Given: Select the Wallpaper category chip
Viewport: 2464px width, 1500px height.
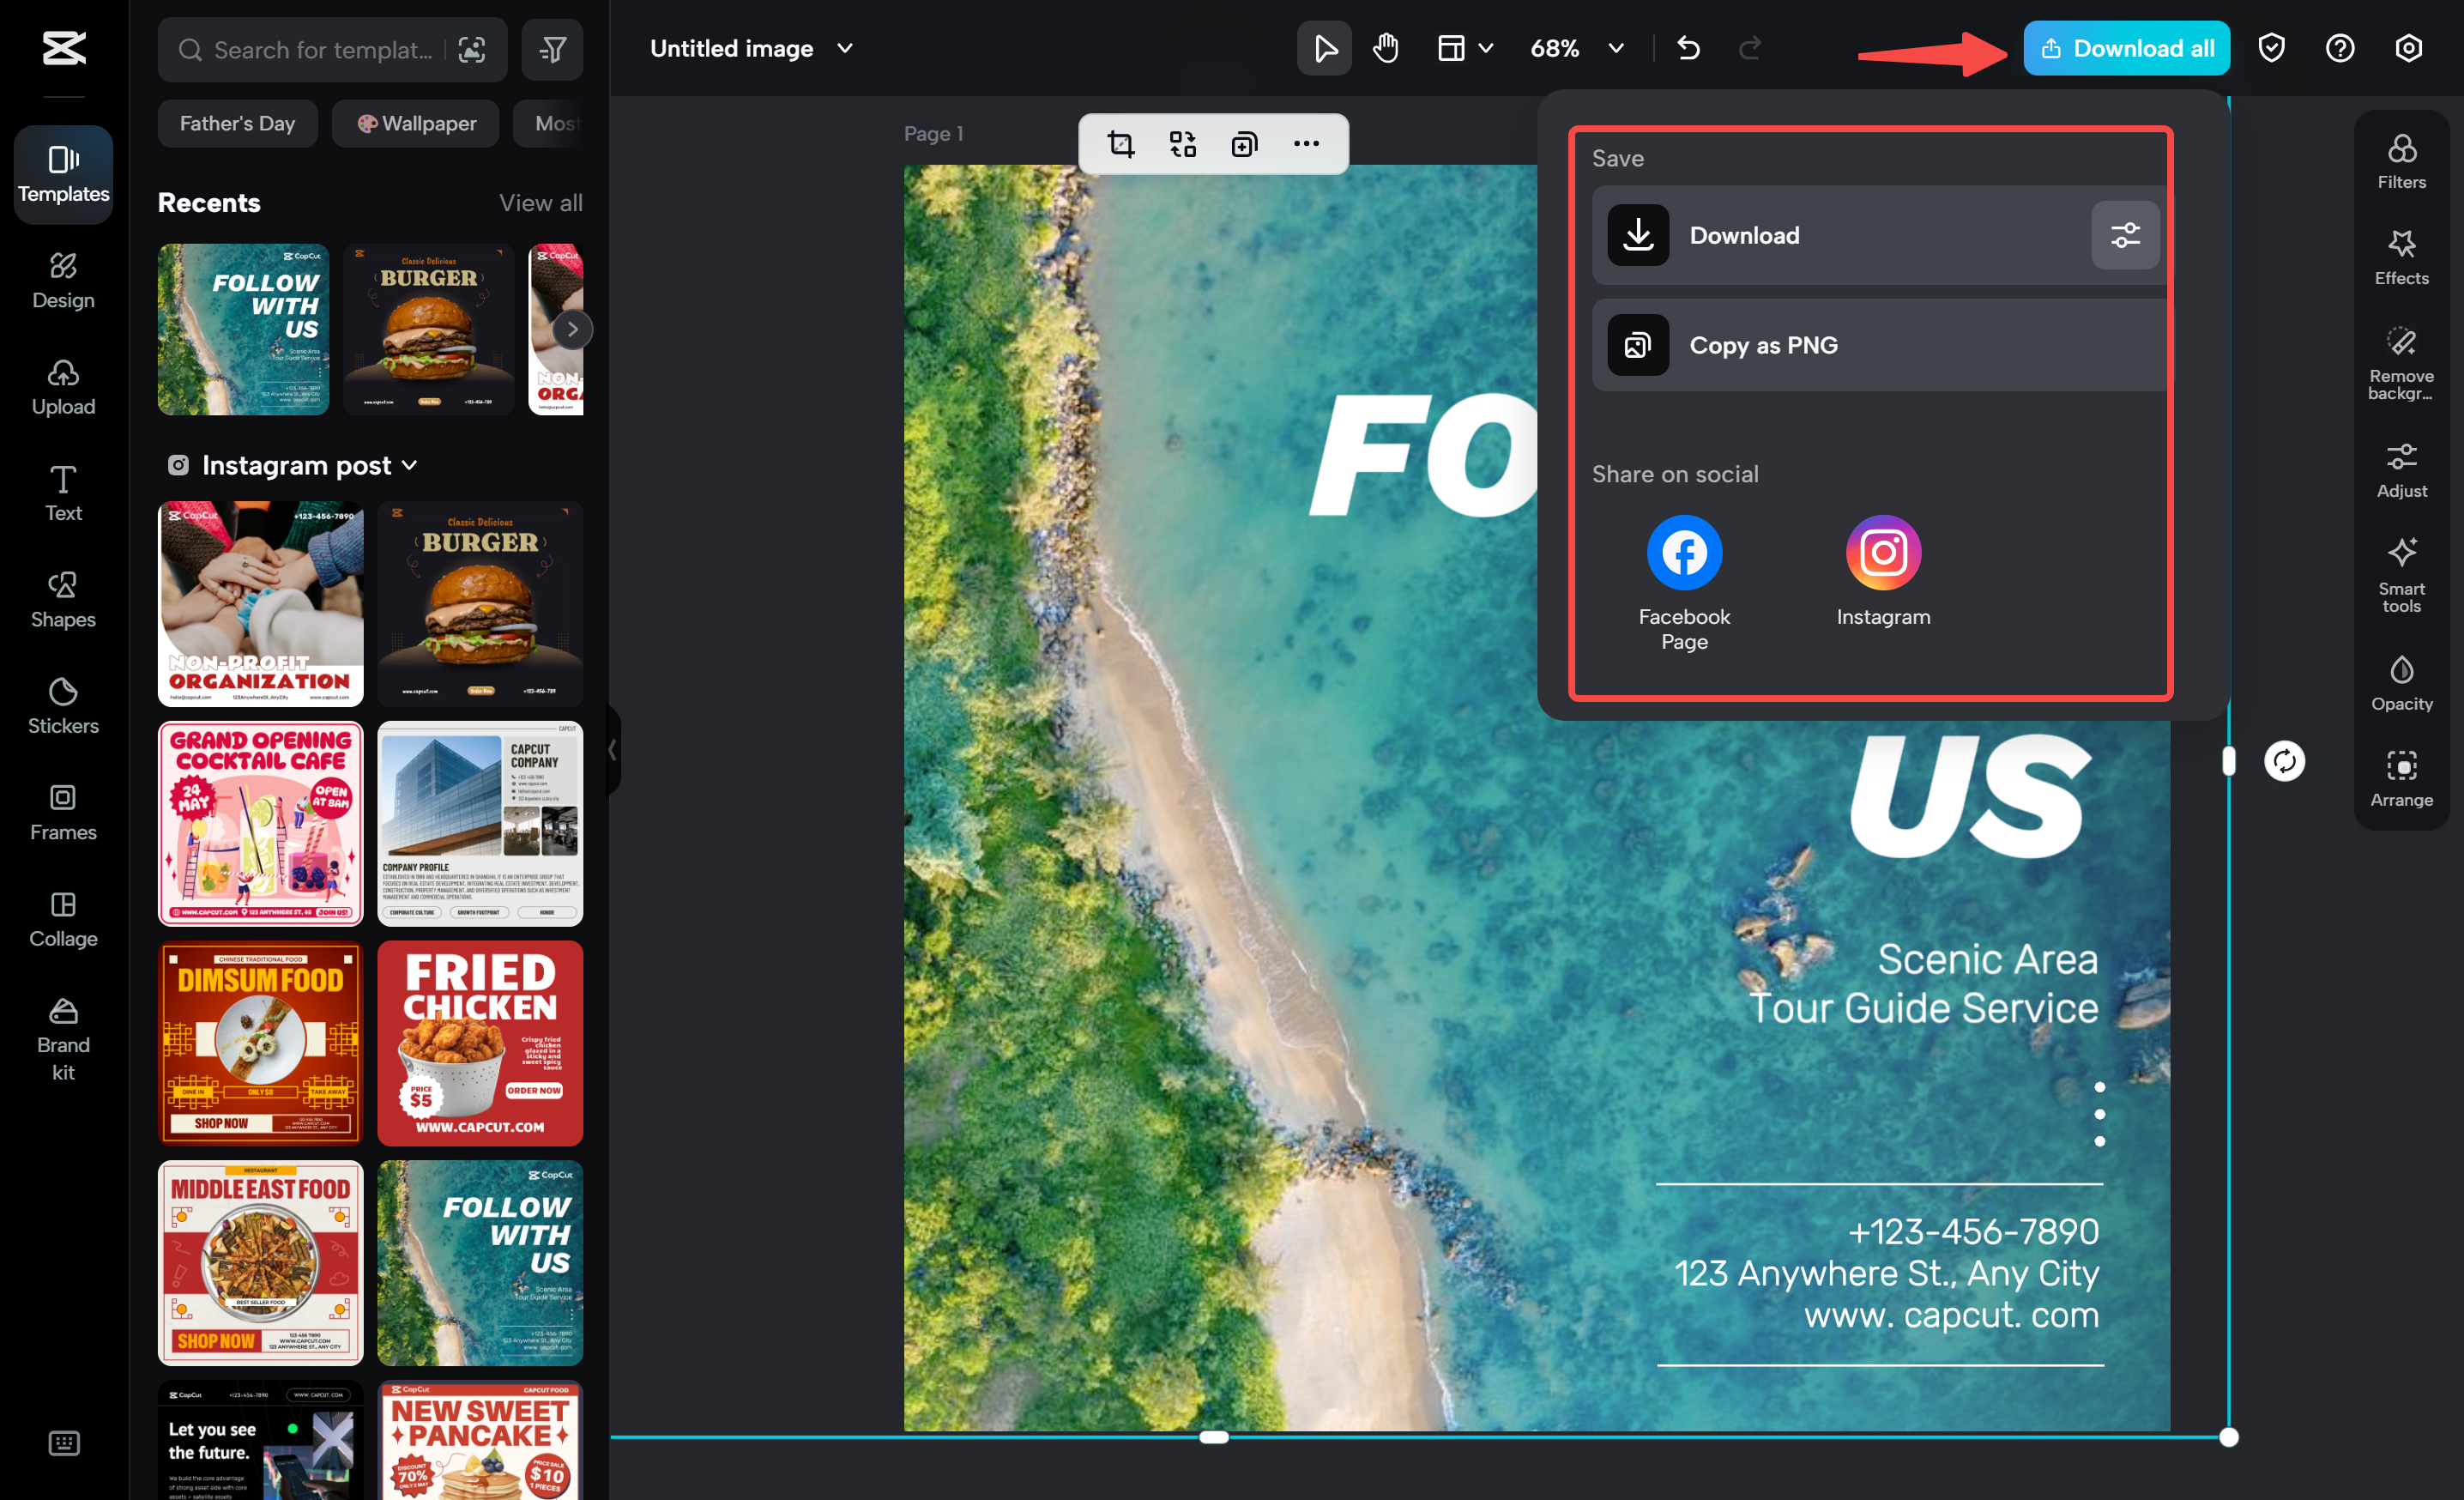Looking at the screenshot, I should [415, 123].
